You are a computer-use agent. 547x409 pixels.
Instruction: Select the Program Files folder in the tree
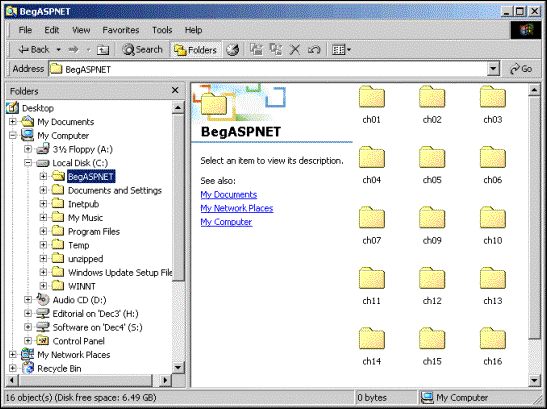tap(93, 231)
